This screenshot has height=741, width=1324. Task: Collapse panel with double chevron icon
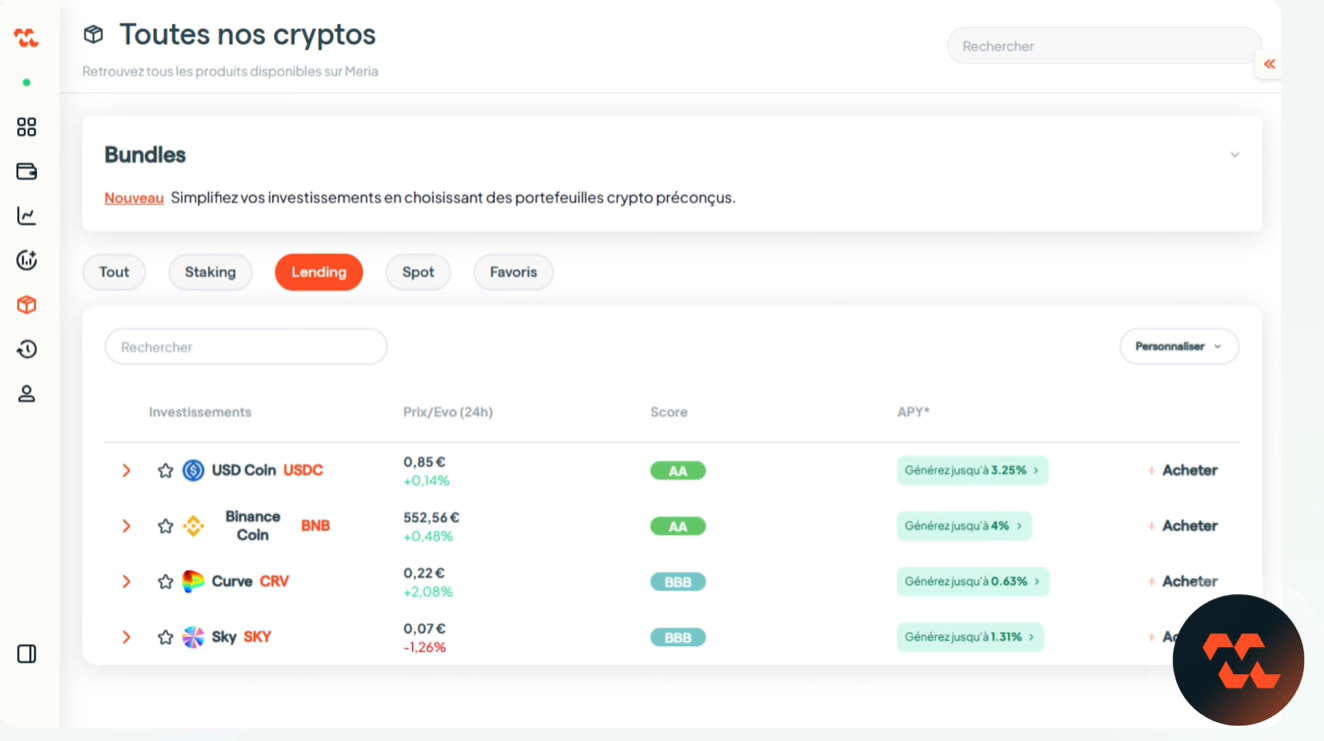pyautogui.click(x=1269, y=64)
